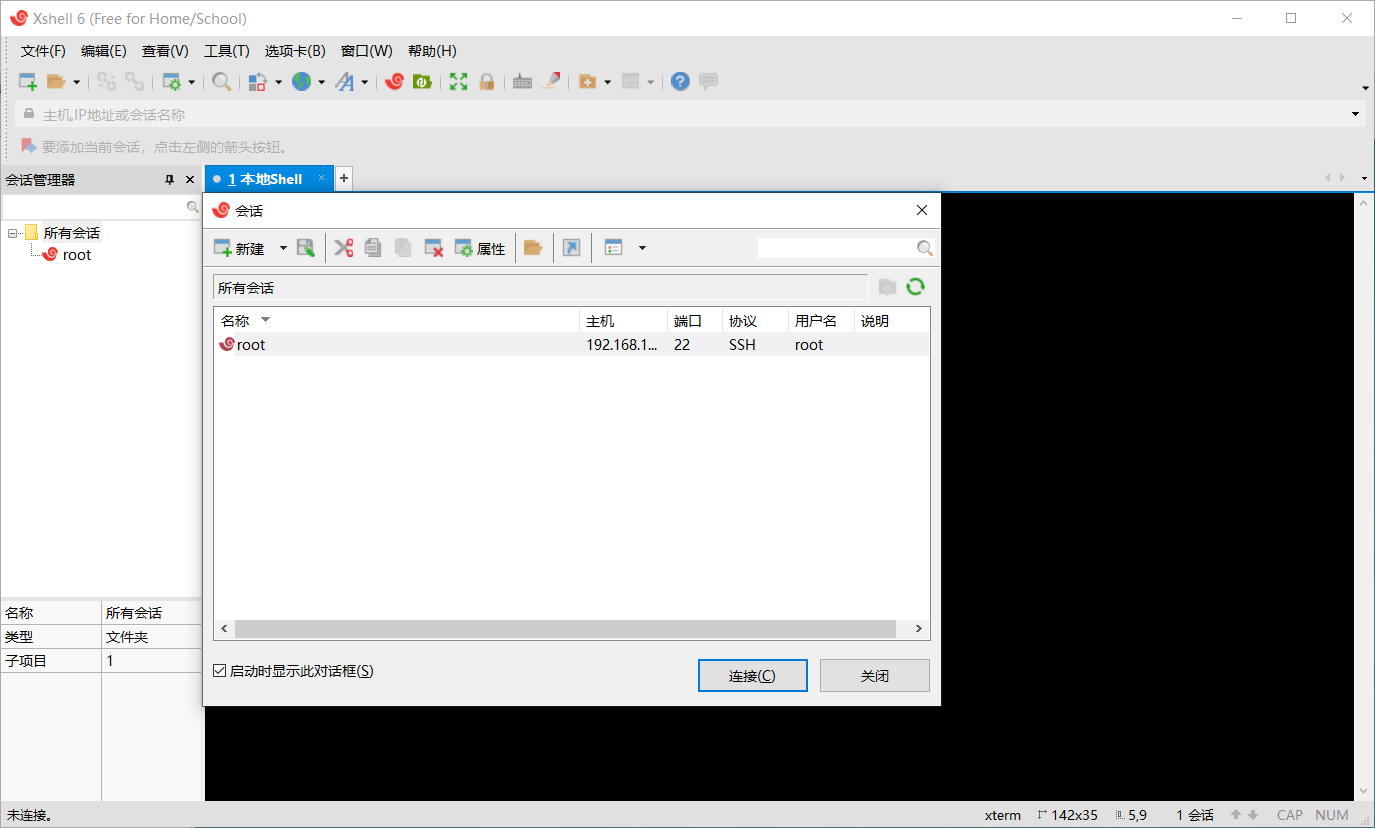Open dropdown arrow beside globe encoding icon
The height and width of the screenshot is (828, 1375).
(x=321, y=82)
